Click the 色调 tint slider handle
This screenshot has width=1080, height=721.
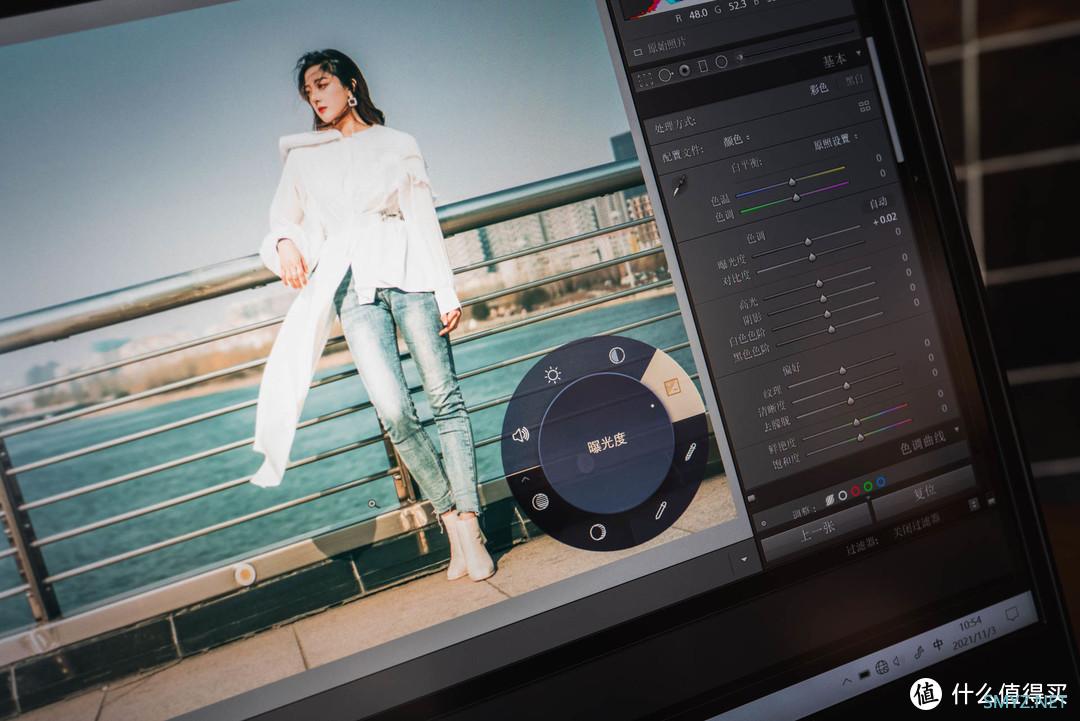796,198
